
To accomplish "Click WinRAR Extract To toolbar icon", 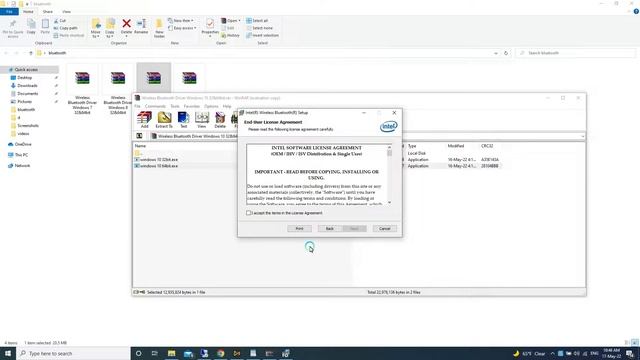I will [x=164, y=120].
